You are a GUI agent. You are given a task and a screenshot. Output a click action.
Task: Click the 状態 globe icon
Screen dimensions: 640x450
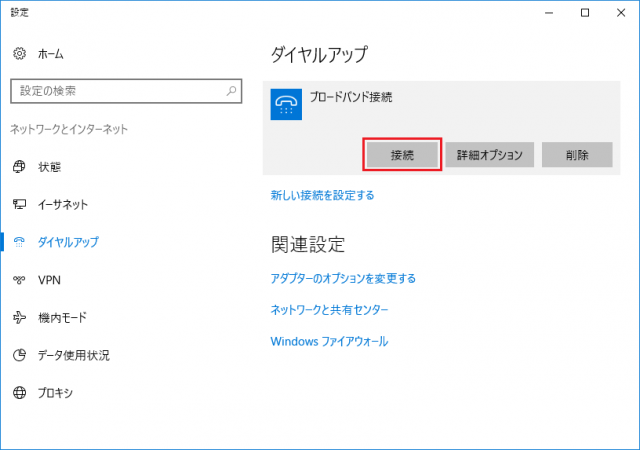[19, 166]
